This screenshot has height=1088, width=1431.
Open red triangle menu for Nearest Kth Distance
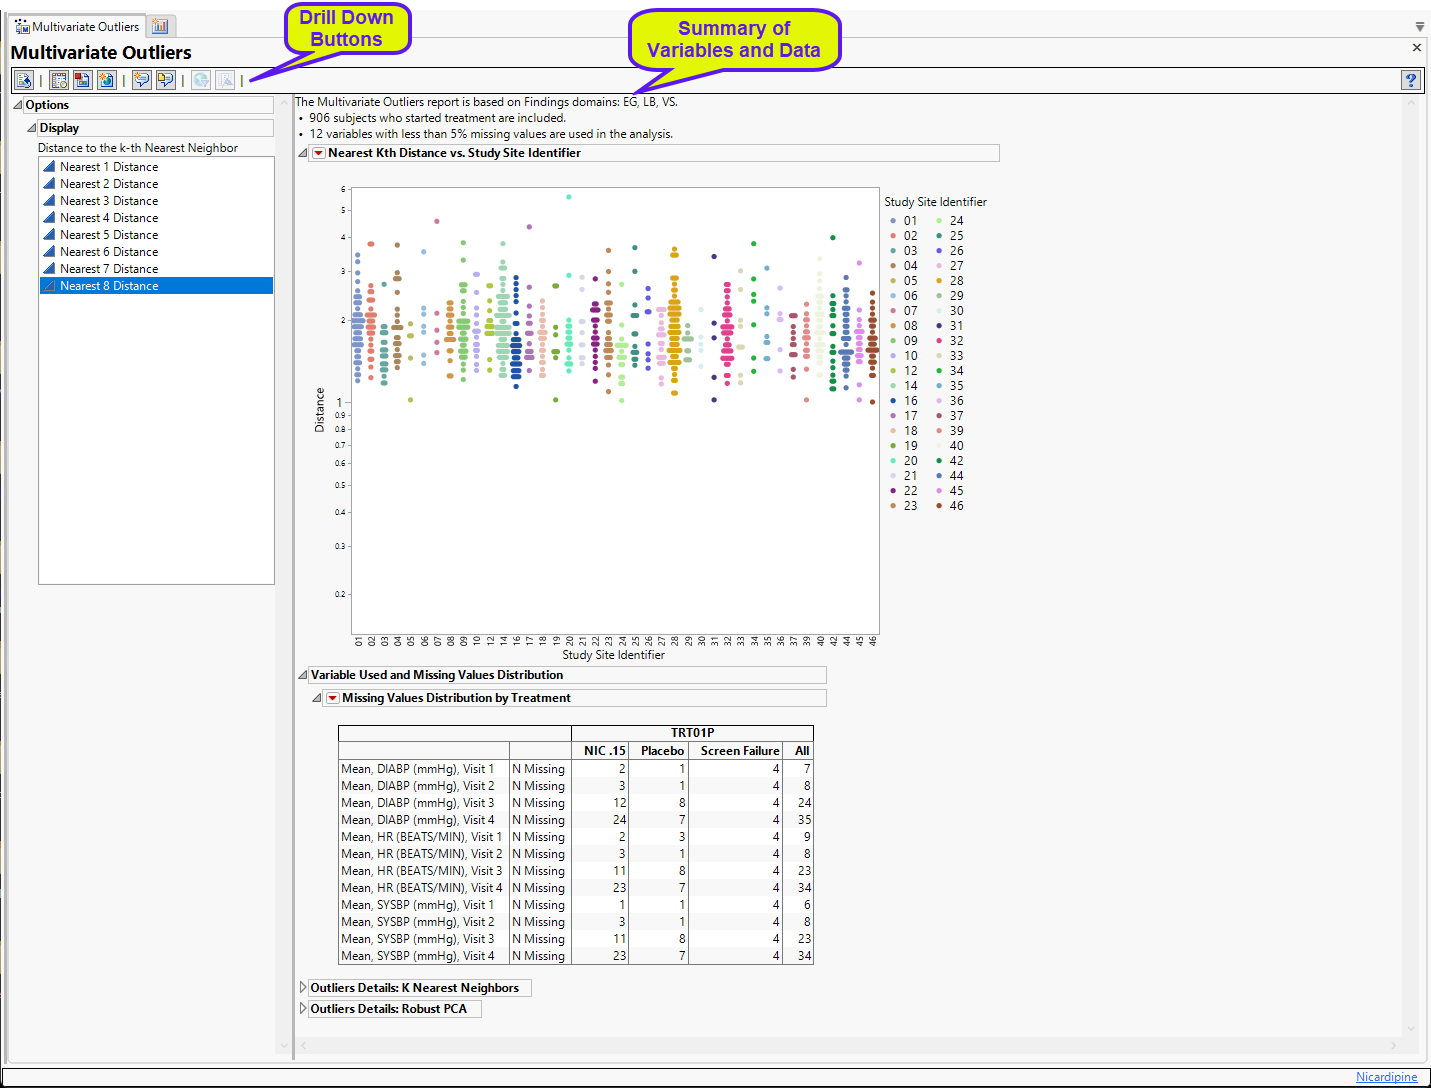point(319,153)
